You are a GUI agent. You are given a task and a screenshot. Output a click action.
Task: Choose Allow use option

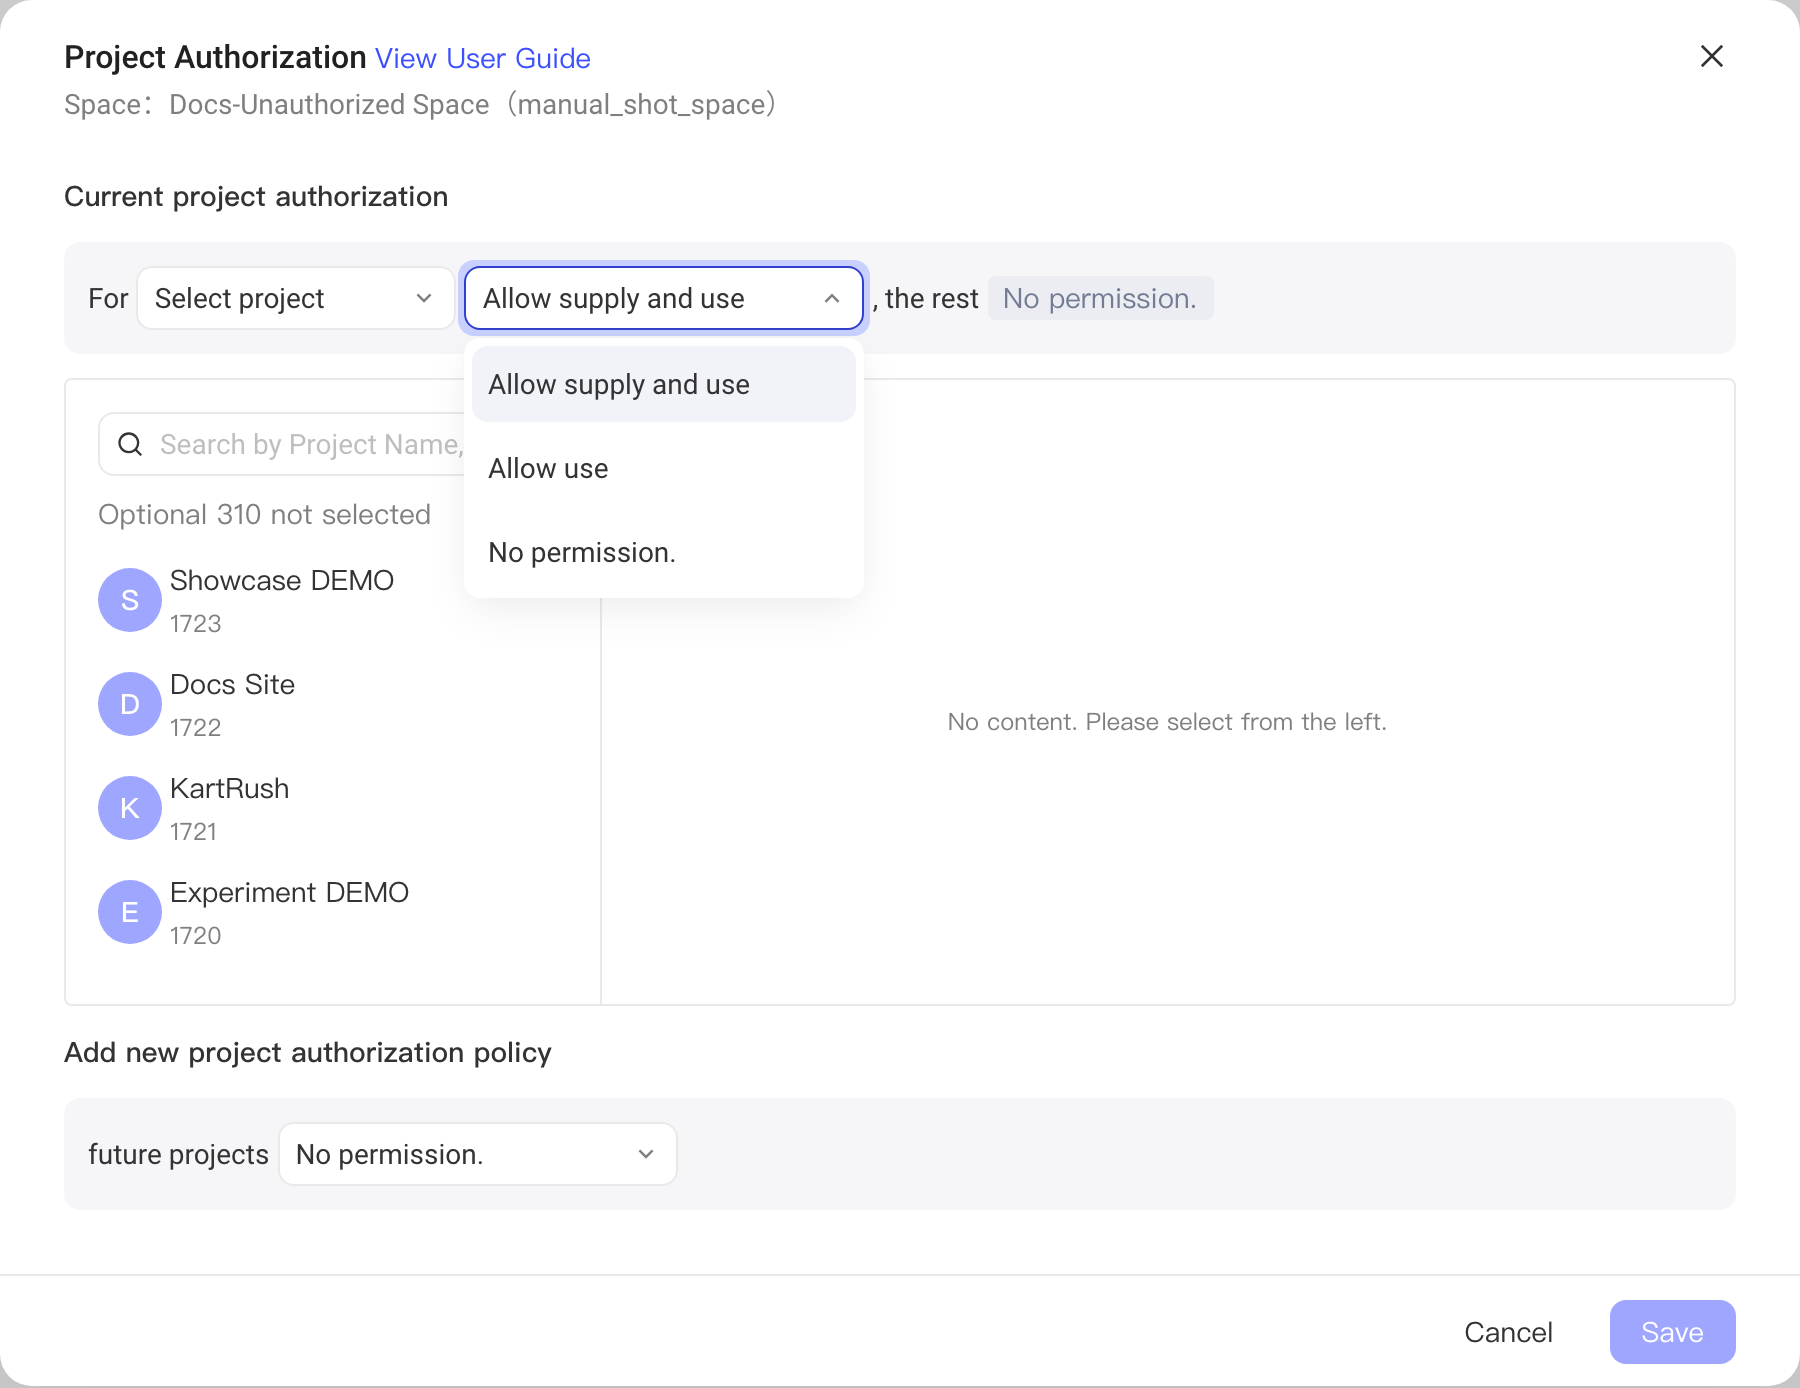(664, 468)
